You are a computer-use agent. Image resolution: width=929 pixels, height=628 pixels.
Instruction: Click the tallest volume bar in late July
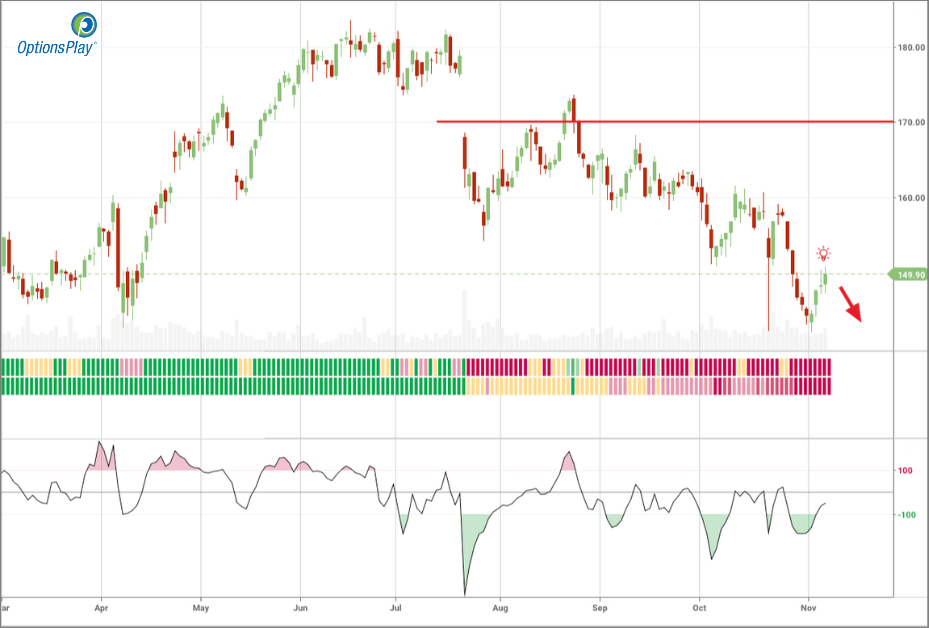click(464, 320)
